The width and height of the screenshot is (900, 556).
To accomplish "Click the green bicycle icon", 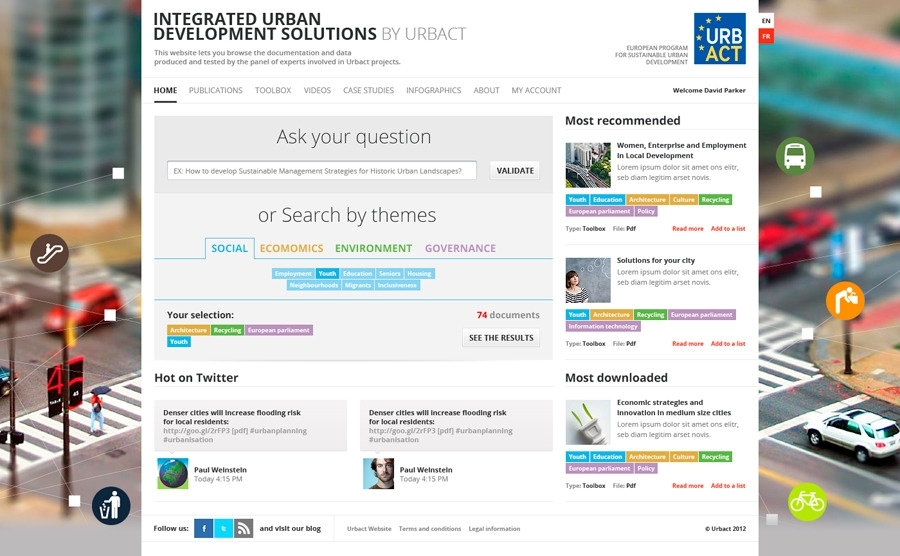I will [x=807, y=502].
